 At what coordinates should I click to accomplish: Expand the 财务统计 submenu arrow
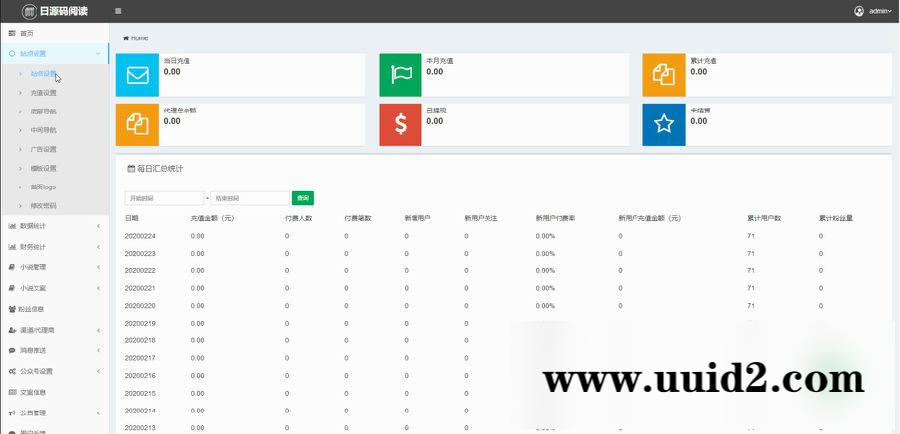click(98, 247)
